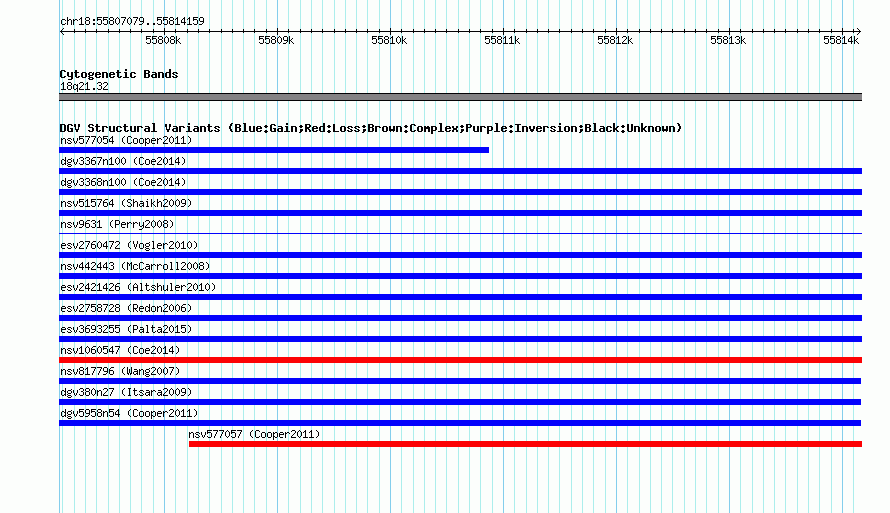Open the esv2760472 (Vogler2010) label
Screen dimensions: 890x513
[x=129, y=245]
